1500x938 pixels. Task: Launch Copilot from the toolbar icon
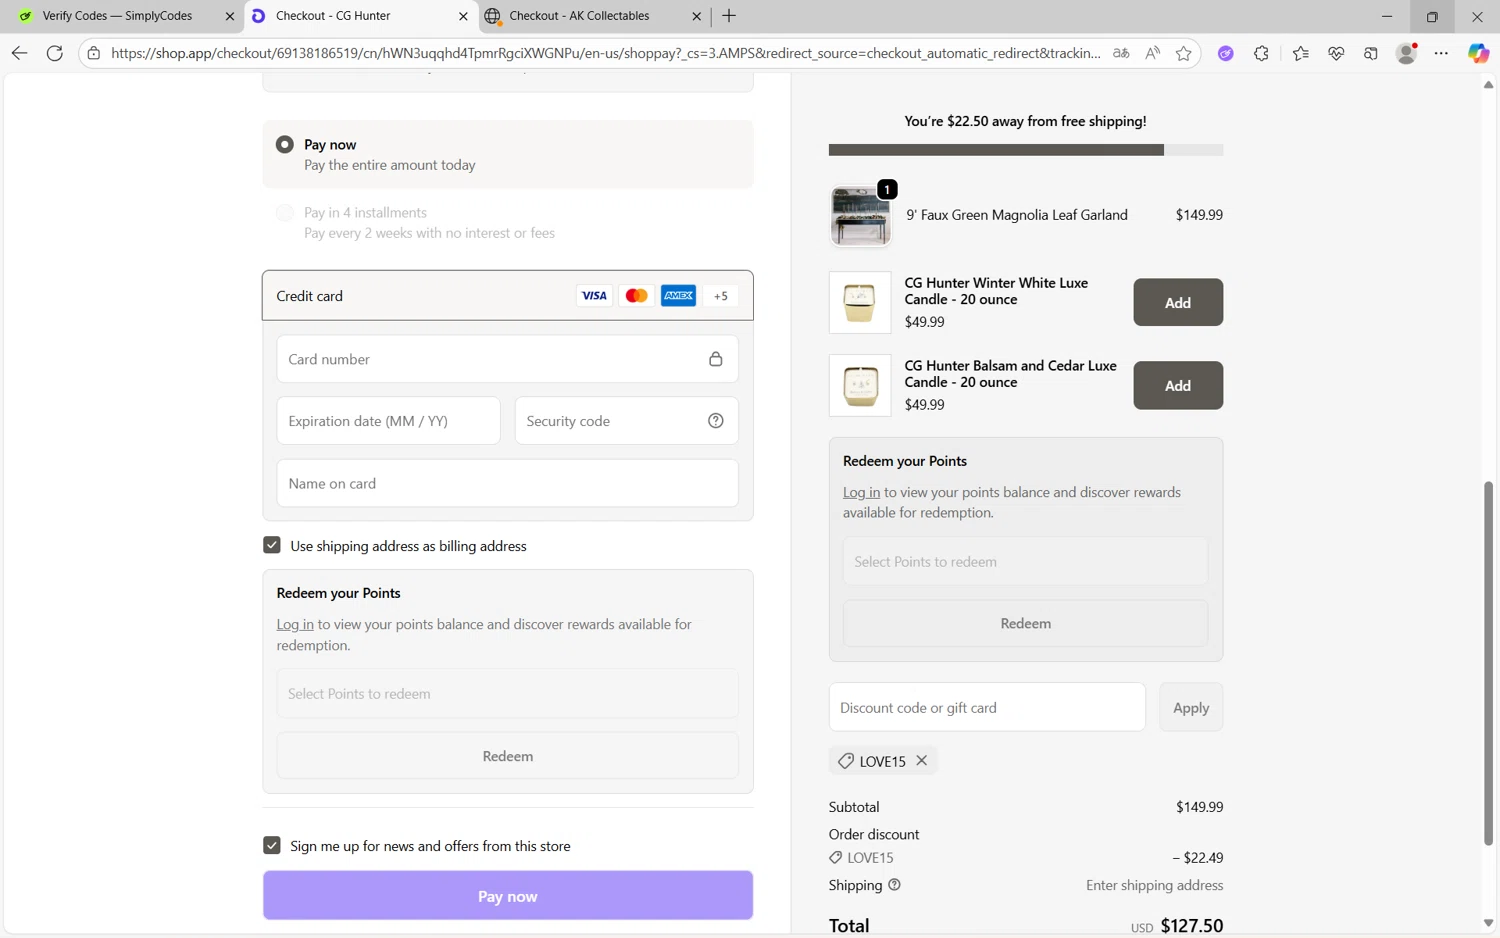(x=1478, y=53)
